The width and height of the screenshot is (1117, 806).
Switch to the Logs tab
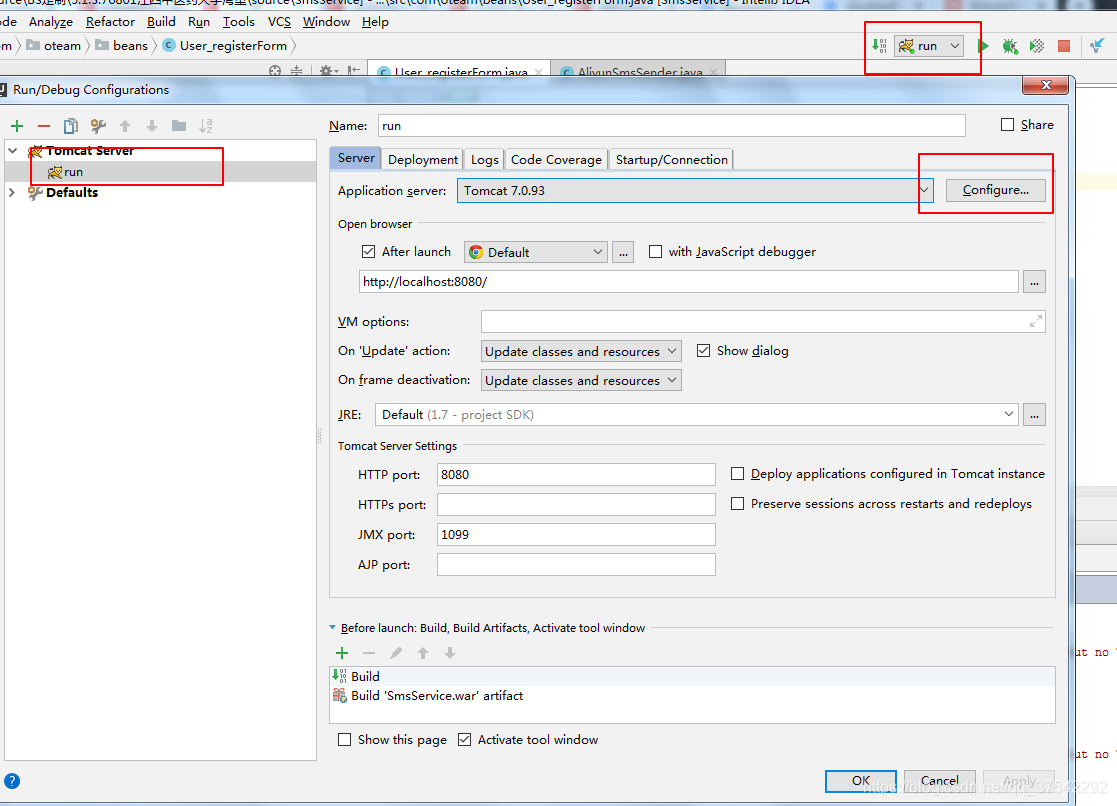click(x=484, y=160)
